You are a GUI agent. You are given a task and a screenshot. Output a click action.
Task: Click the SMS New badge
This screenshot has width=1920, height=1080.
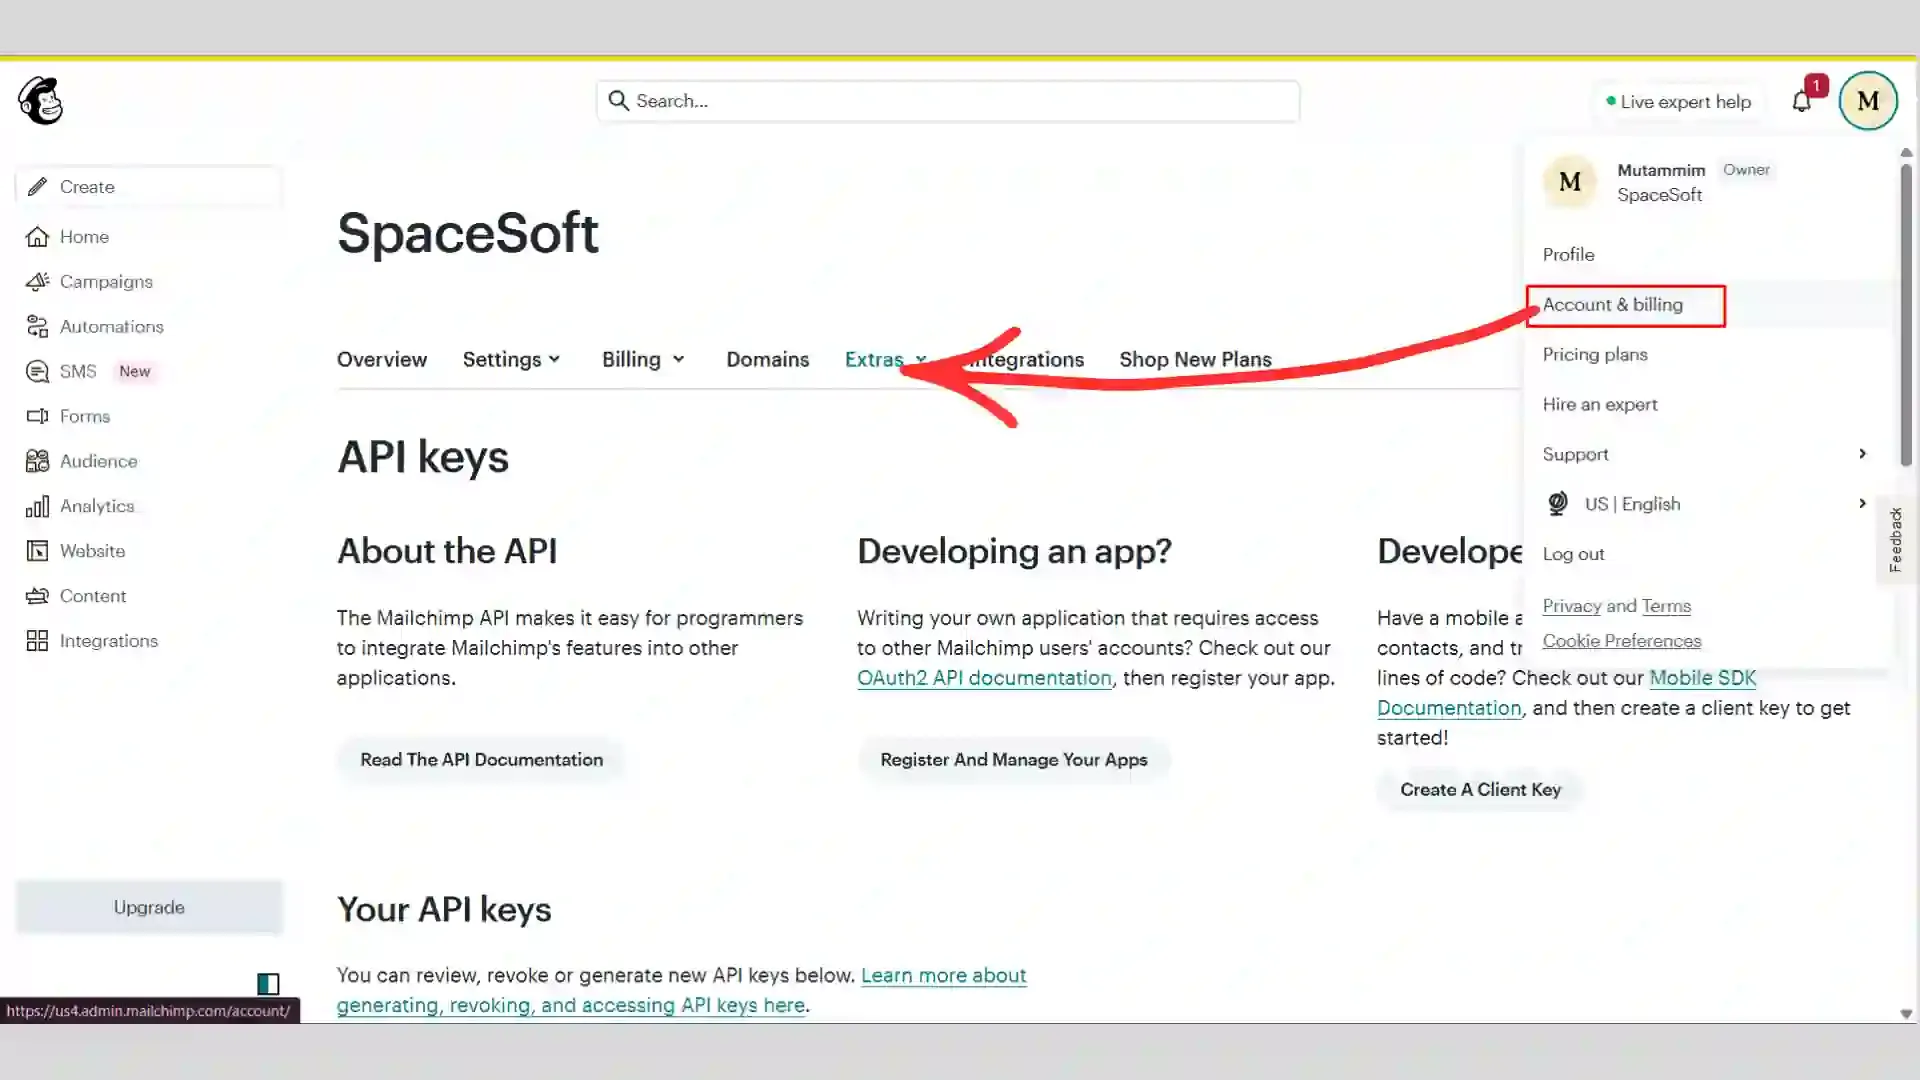(134, 372)
